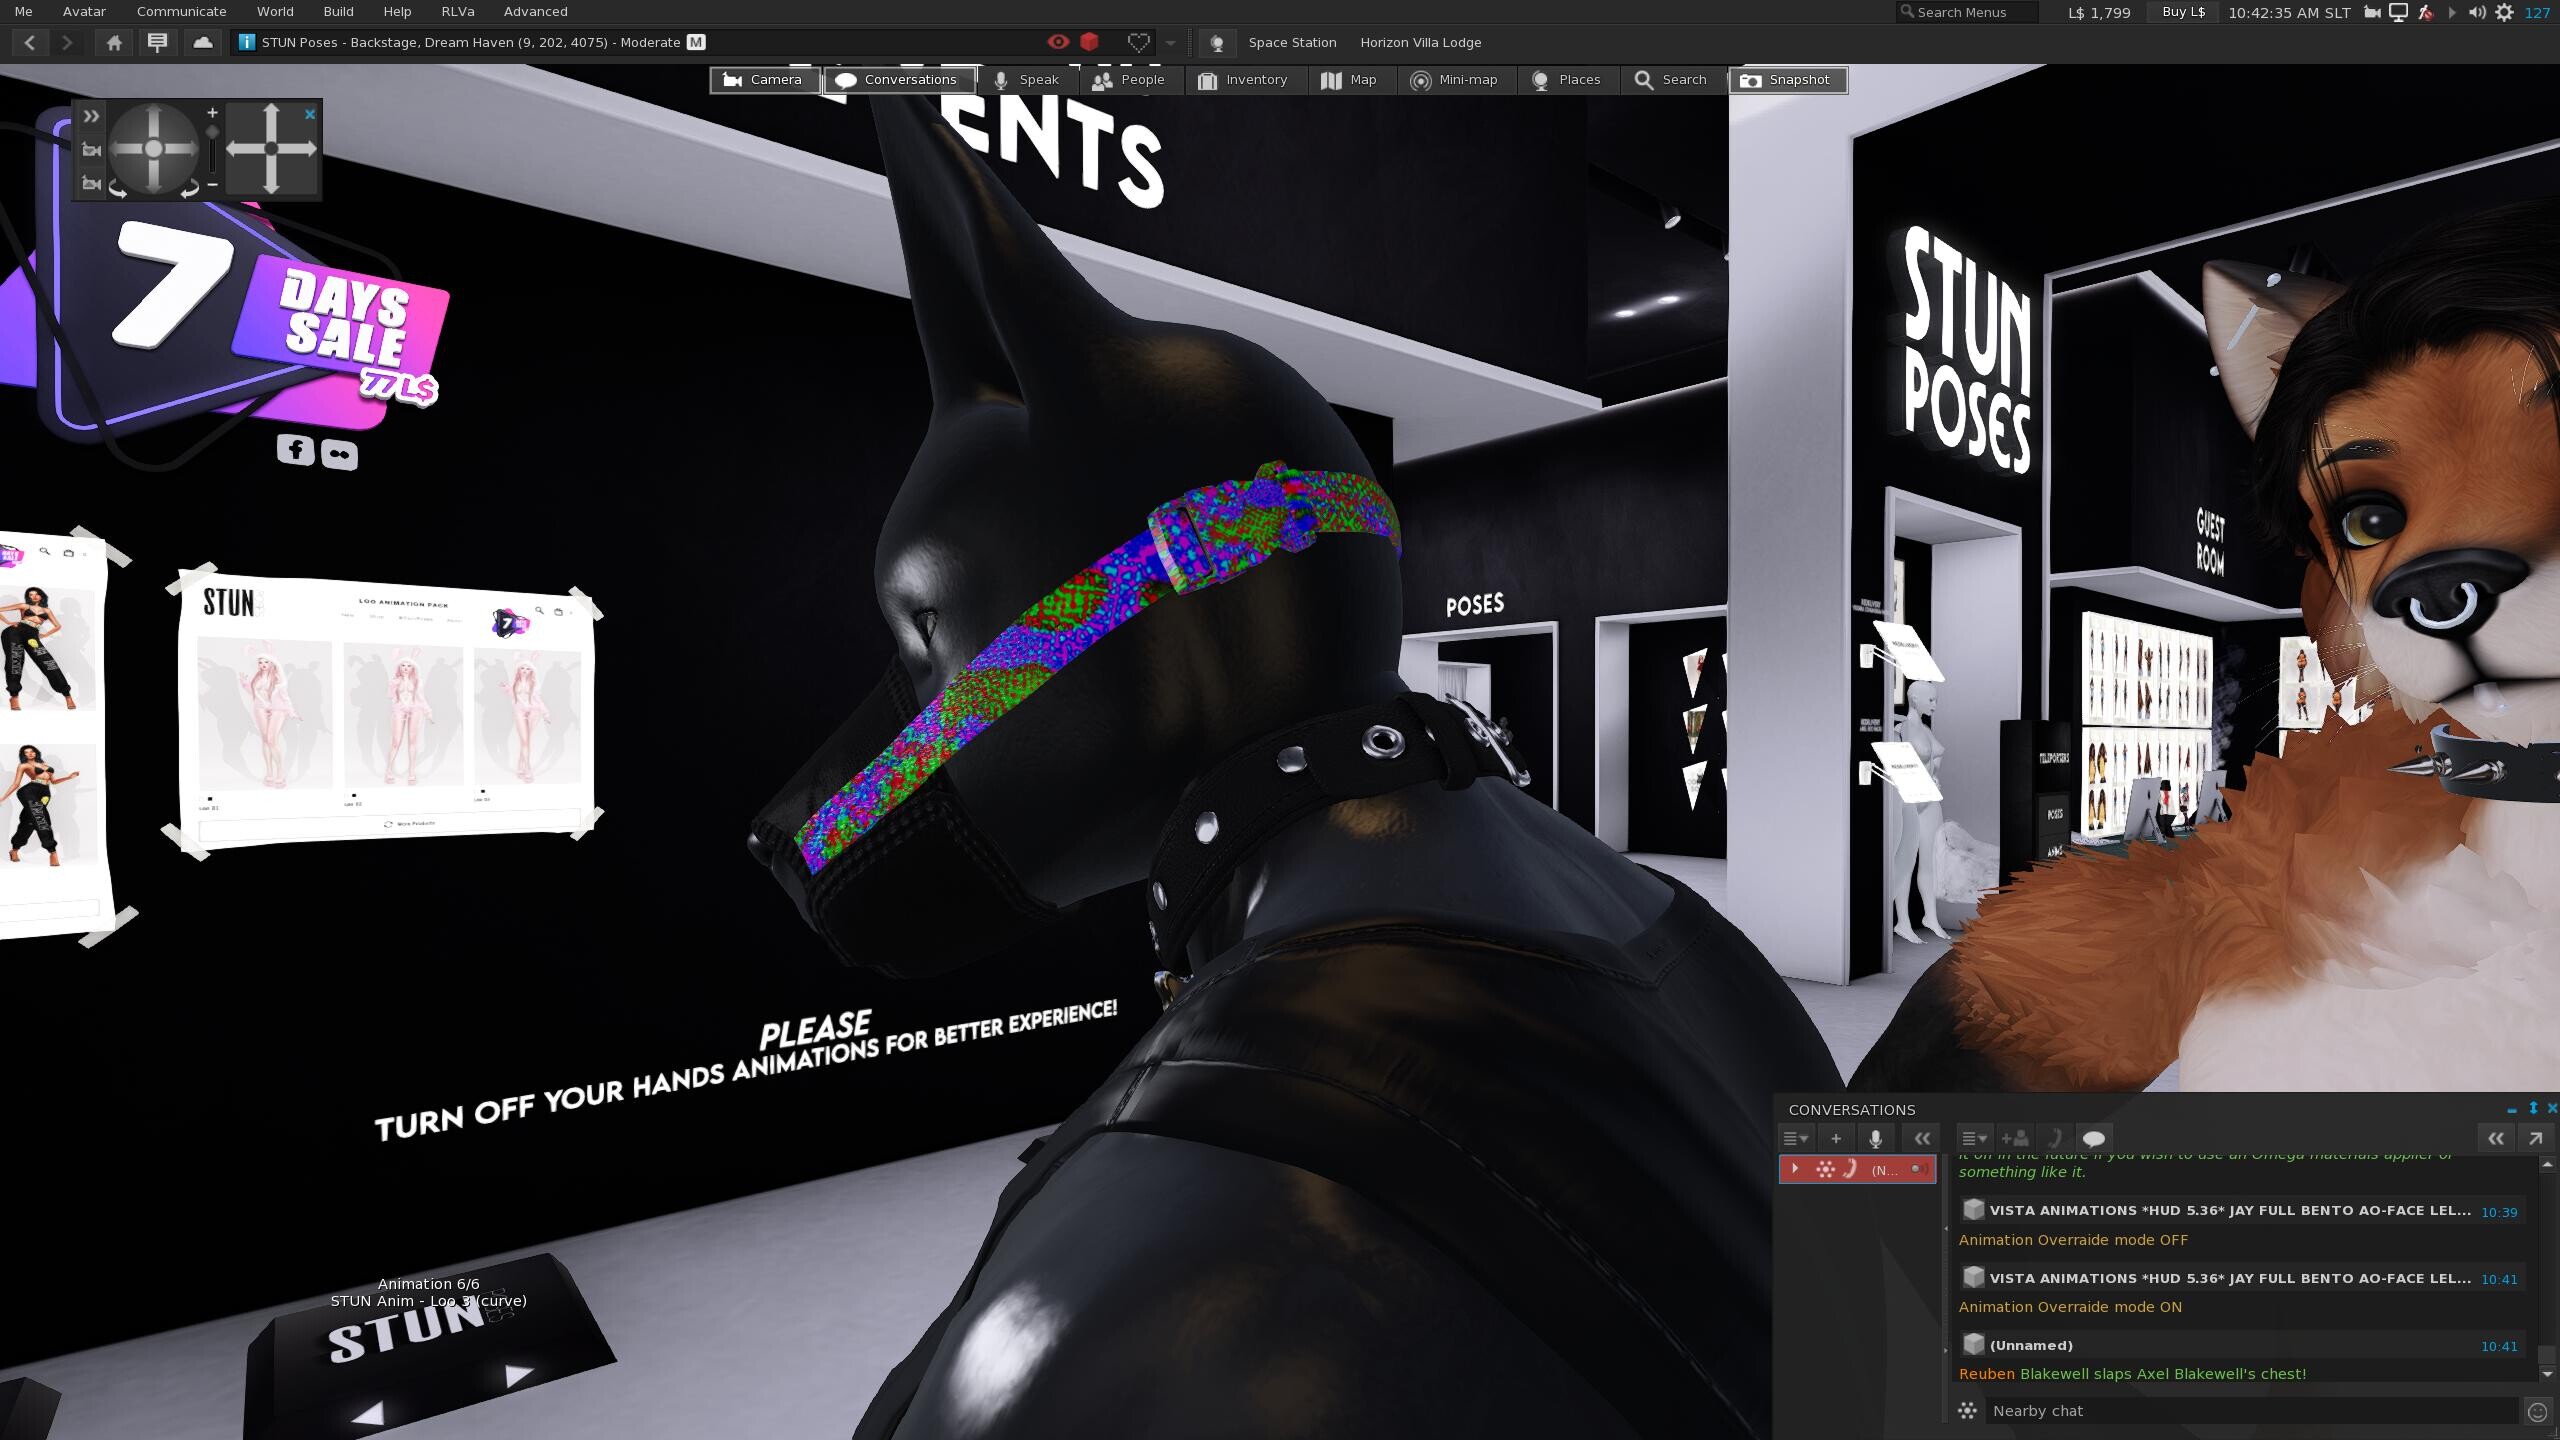Open the World menu
This screenshot has height=1440, width=2560.
coord(274,12)
